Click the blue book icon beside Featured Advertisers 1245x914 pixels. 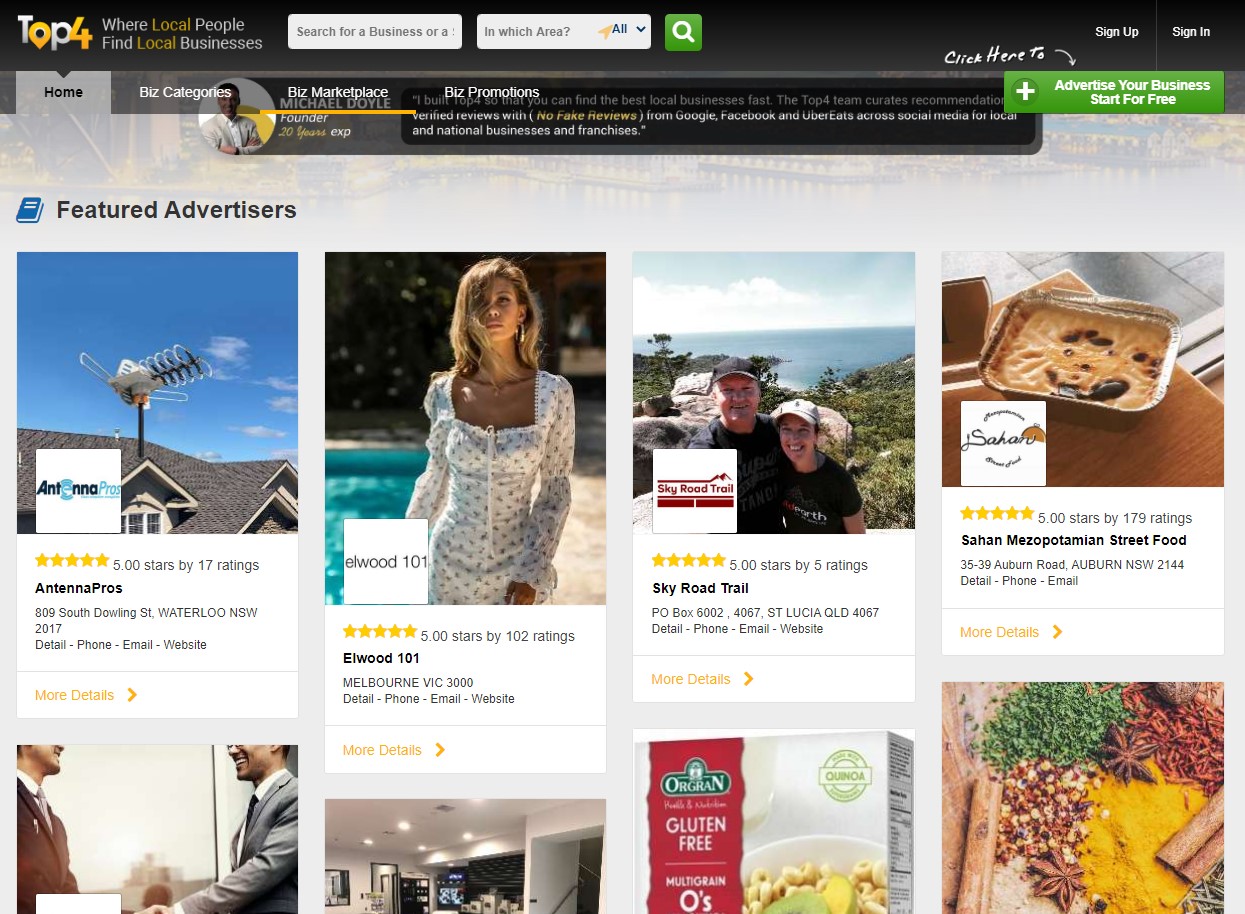pos(30,210)
